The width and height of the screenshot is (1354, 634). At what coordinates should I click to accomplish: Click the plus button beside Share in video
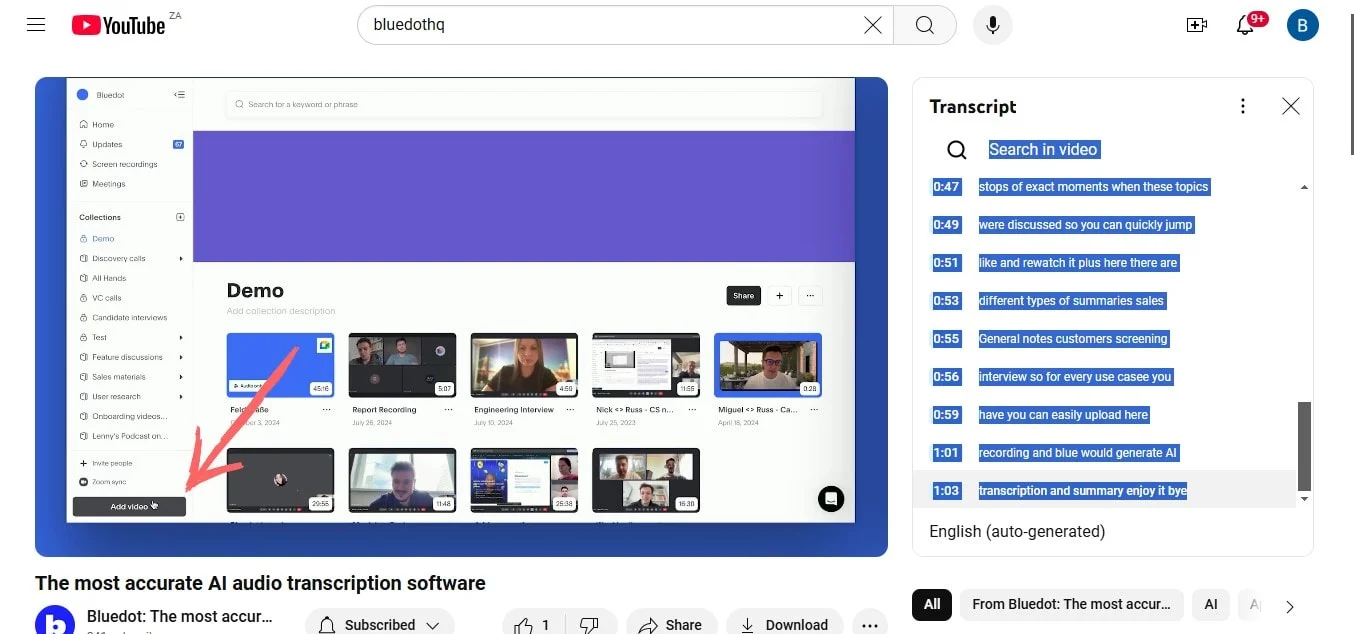click(780, 296)
